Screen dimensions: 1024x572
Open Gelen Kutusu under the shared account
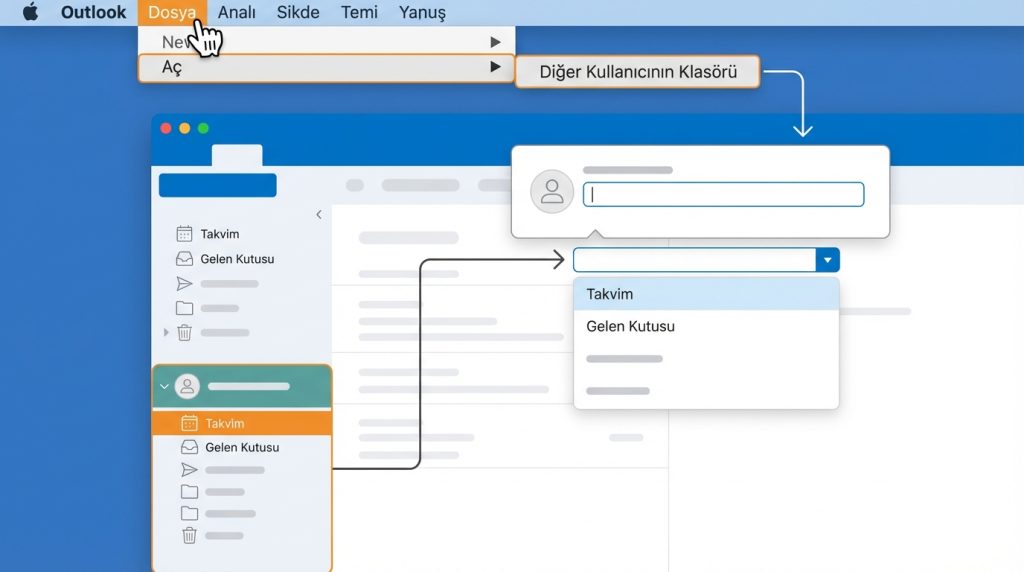241,447
